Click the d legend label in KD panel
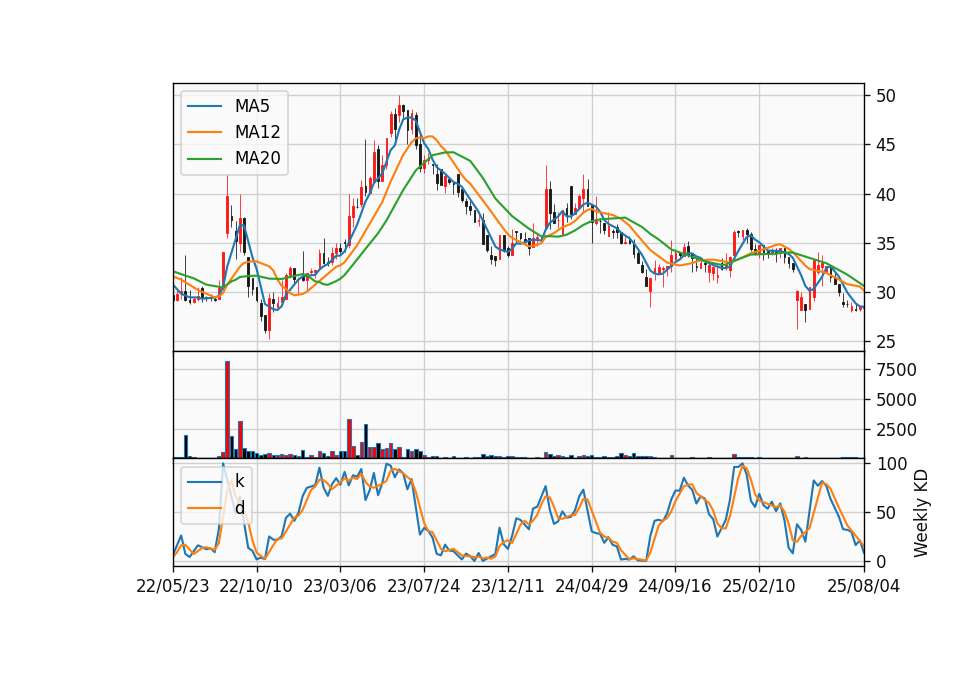This screenshot has width=960, height=690. click(239, 508)
